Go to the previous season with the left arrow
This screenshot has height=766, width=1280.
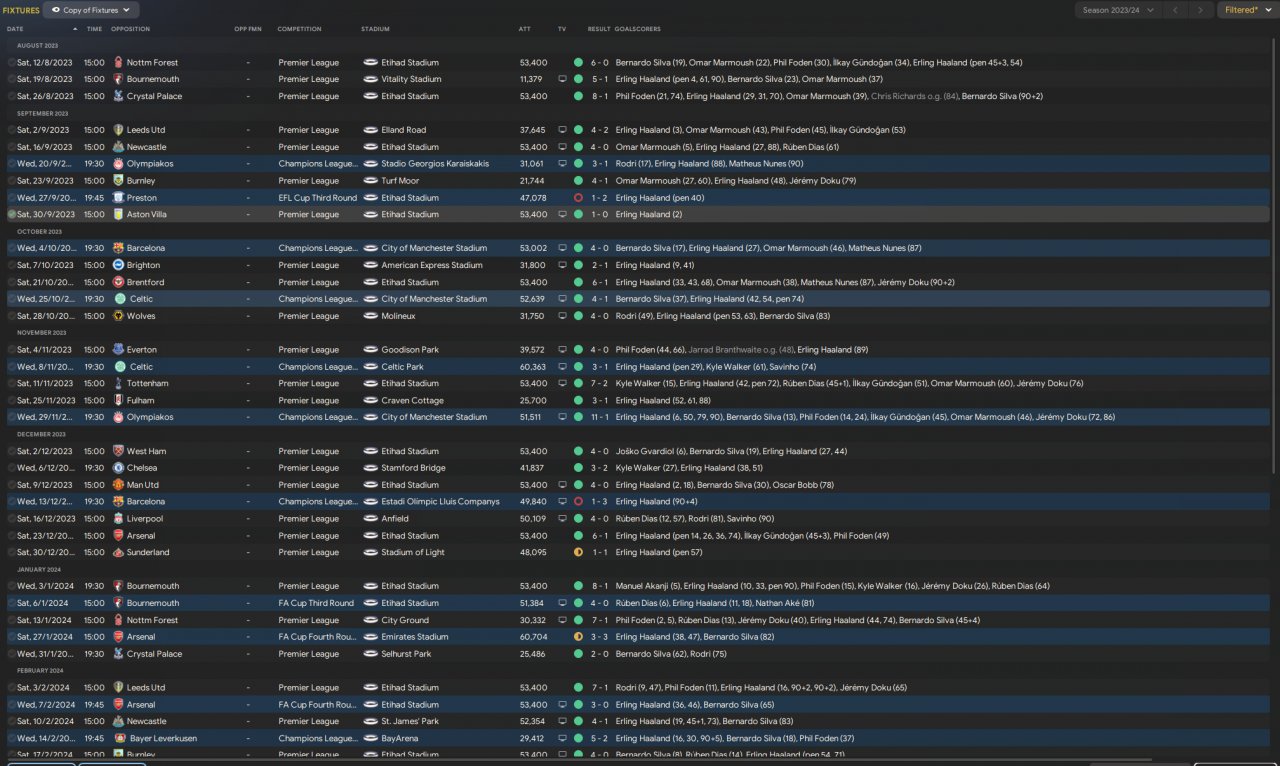point(1175,10)
